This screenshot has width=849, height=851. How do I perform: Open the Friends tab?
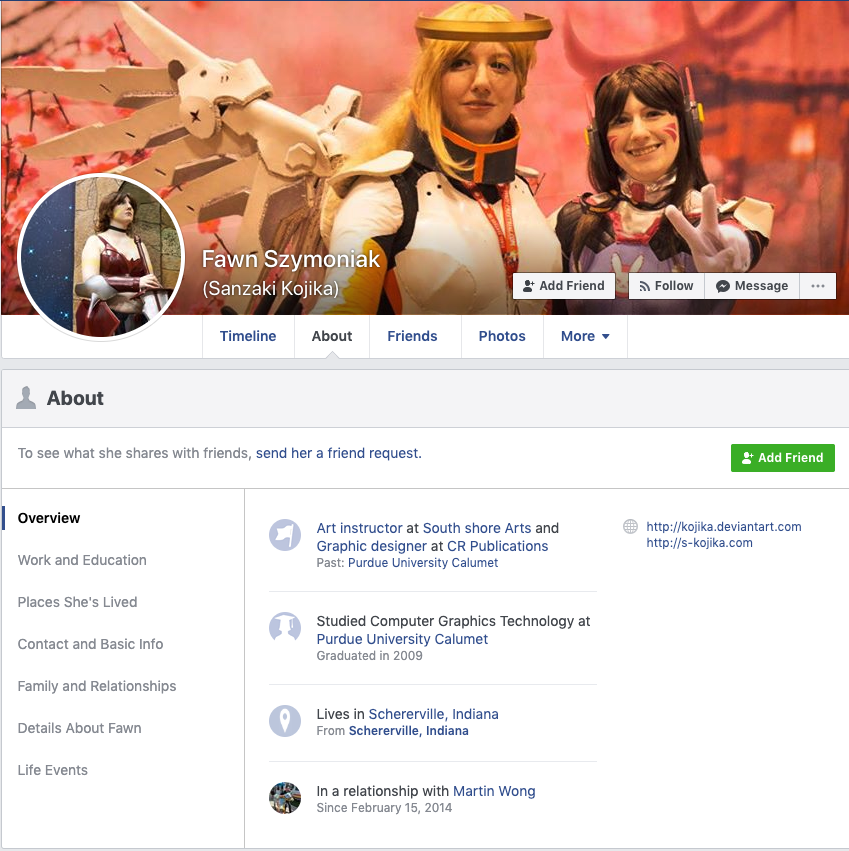tap(413, 336)
